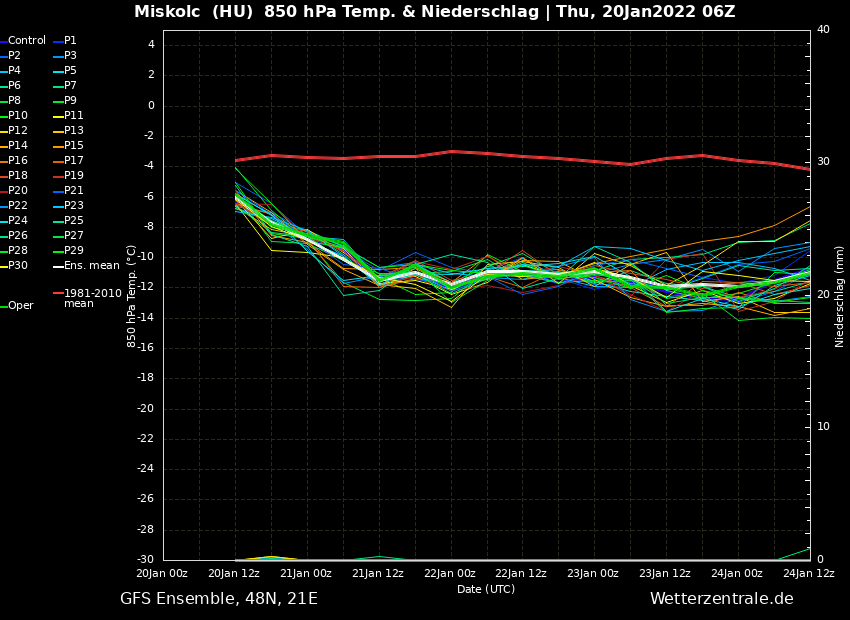850x620 pixels.
Task: Click the P30 legend label
Action: 18,266
